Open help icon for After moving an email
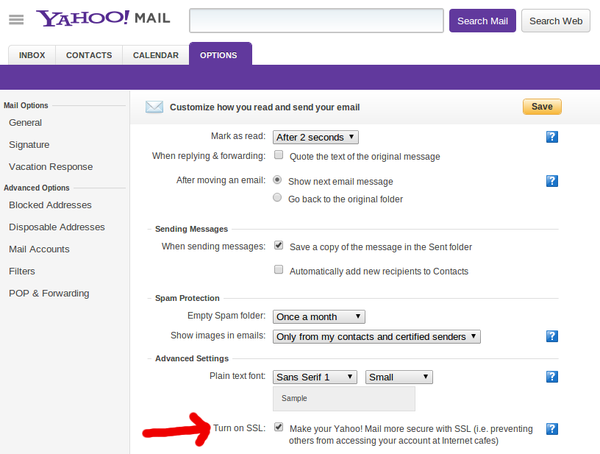Screen dimensions: 600x454 coord(551,181)
